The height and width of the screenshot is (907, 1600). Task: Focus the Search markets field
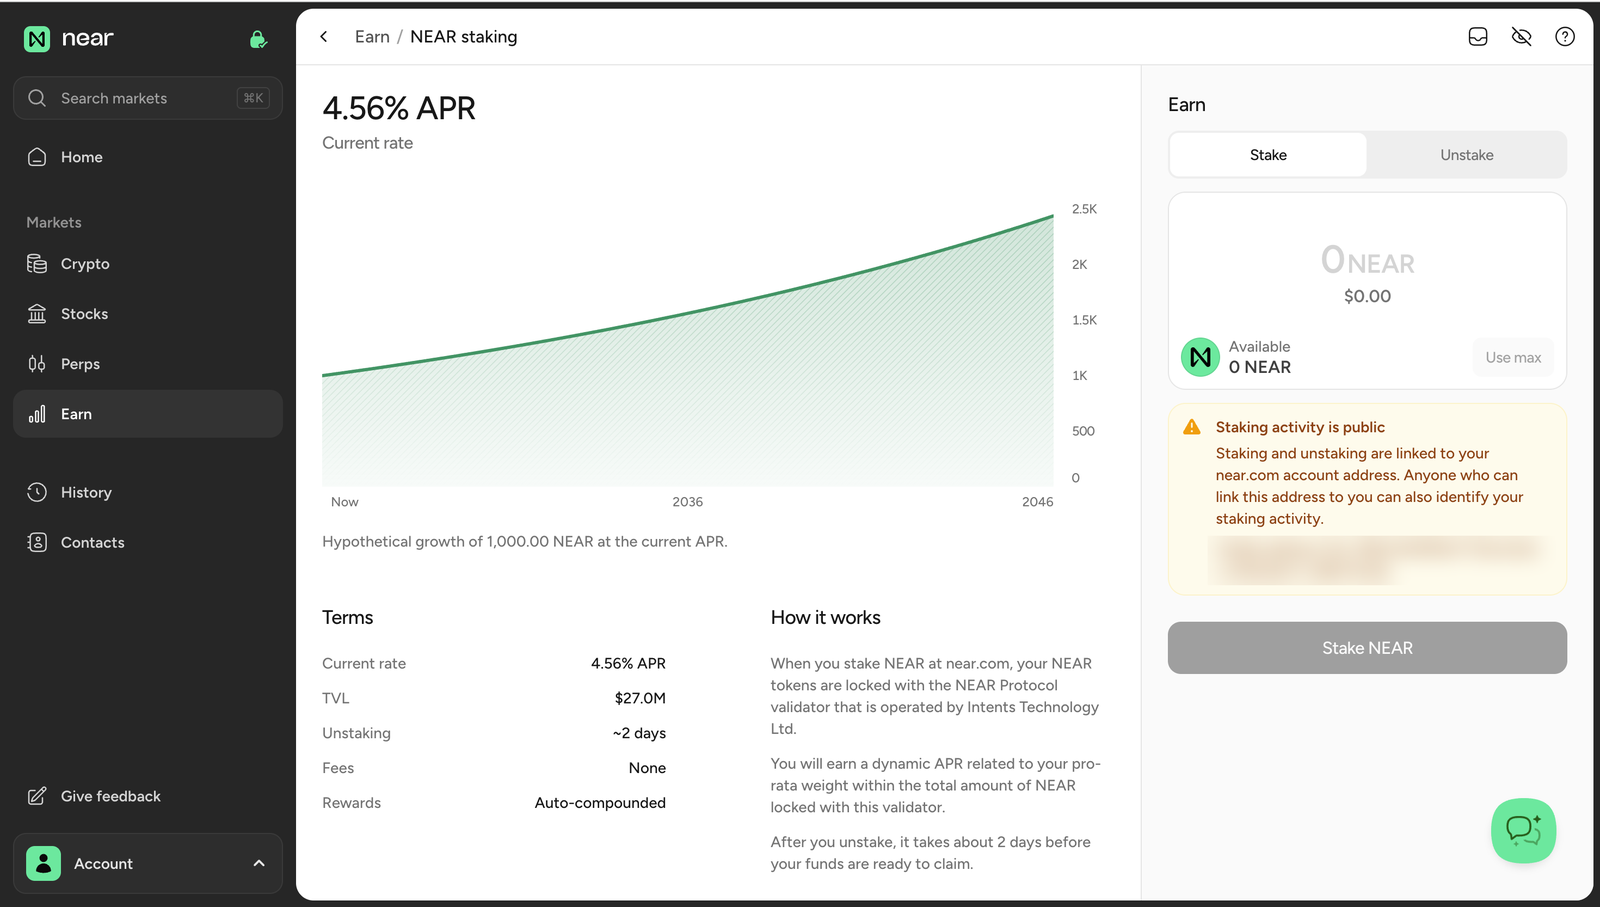coord(148,98)
